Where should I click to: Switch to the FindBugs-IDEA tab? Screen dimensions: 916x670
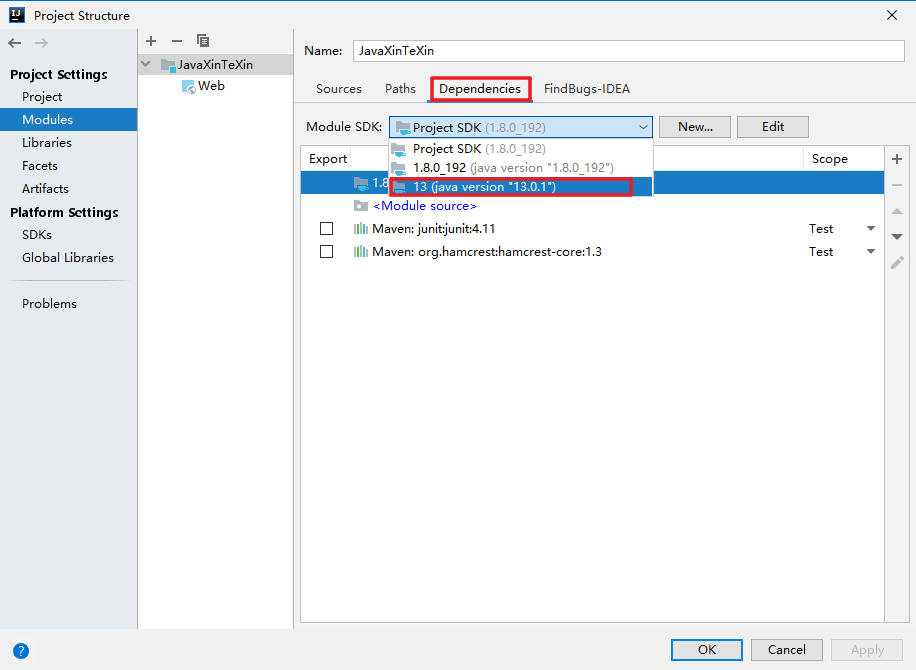587,89
